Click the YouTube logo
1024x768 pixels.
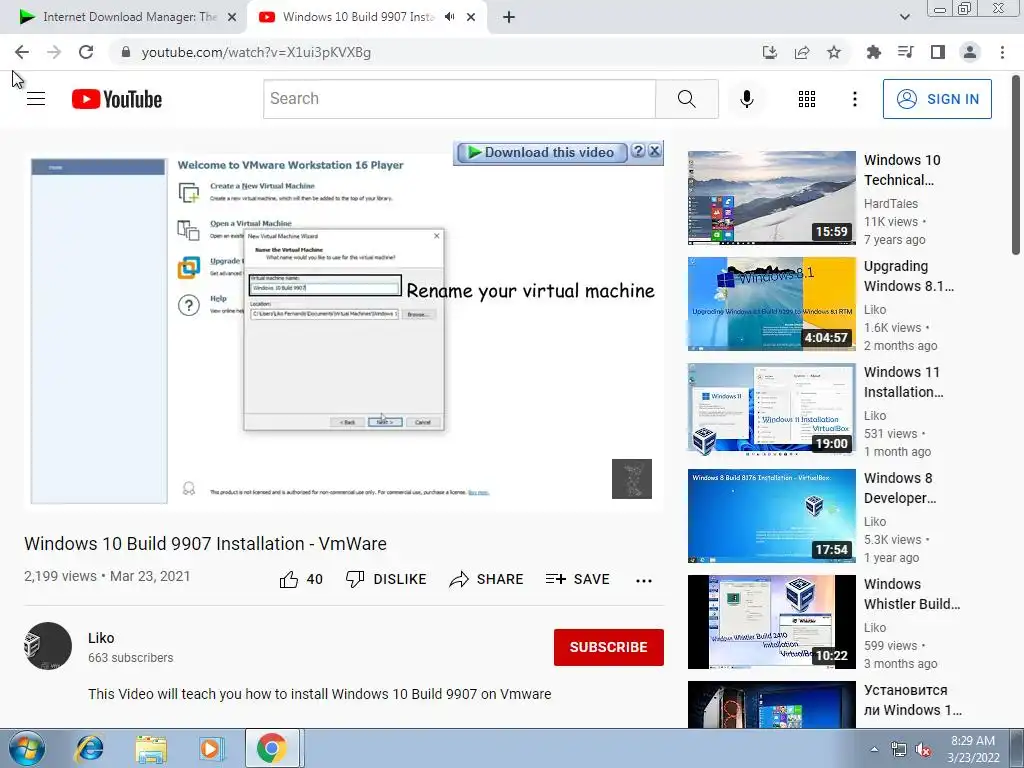[117, 99]
